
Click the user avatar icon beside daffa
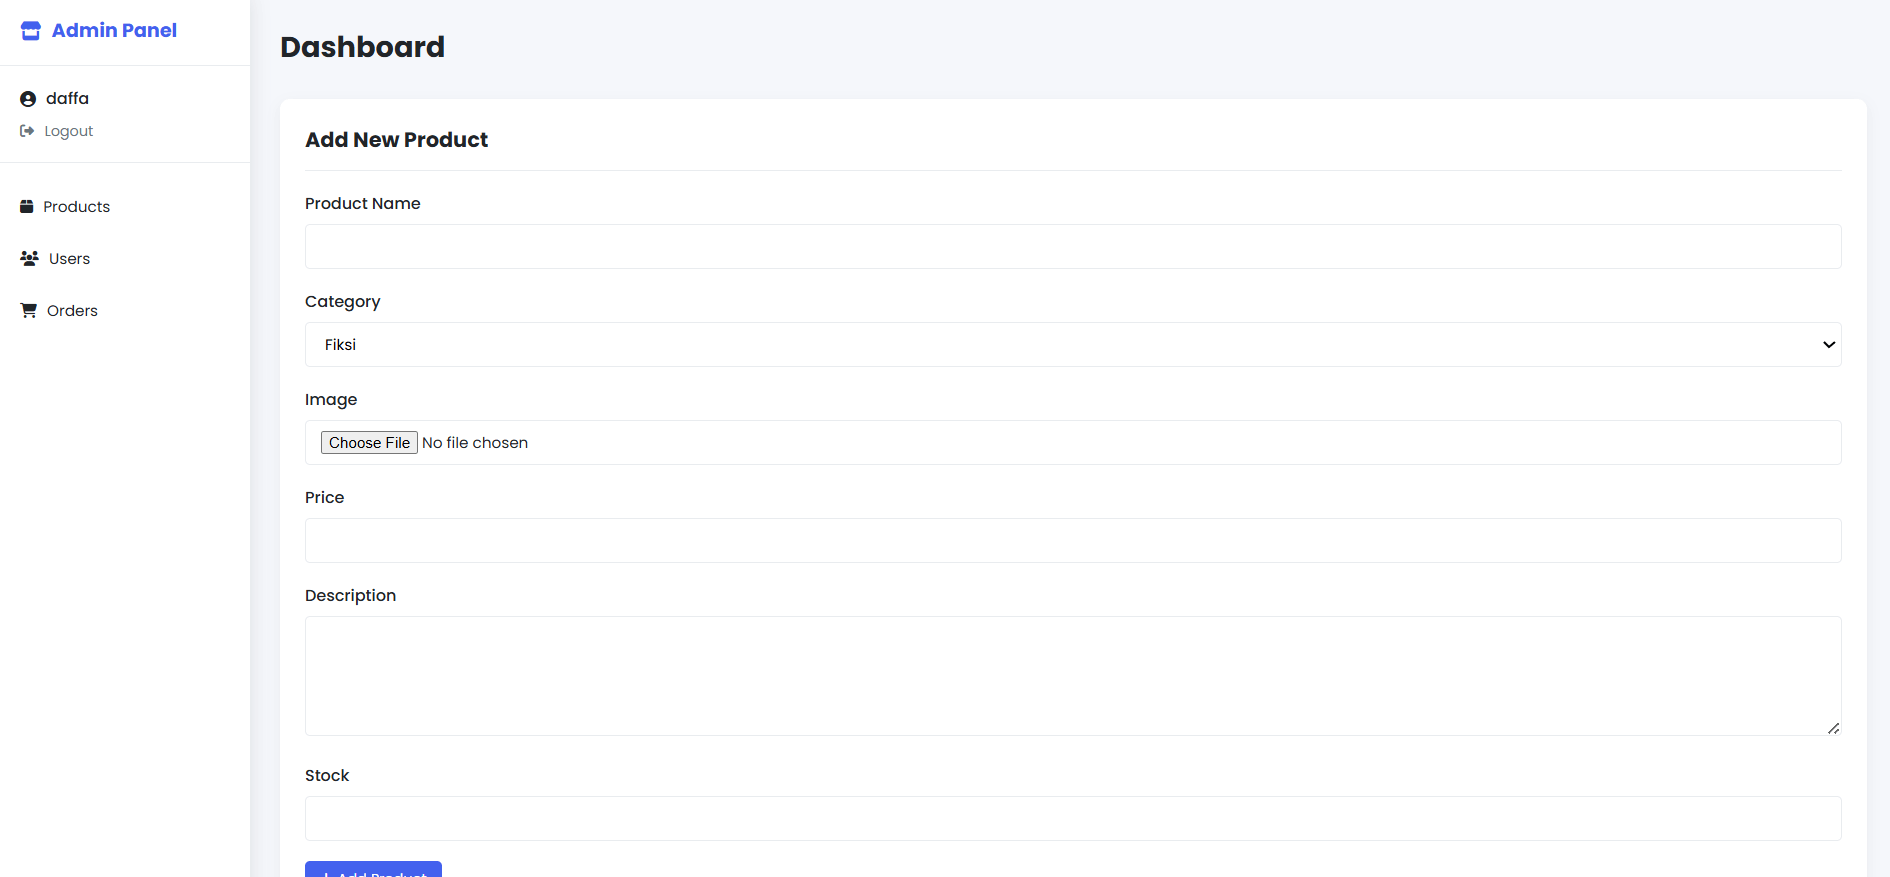point(28,99)
